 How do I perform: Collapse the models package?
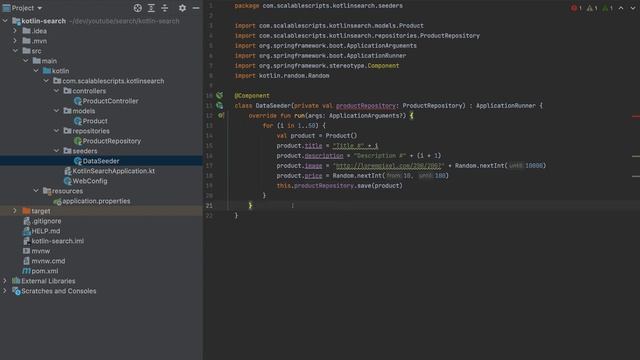[x=57, y=111]
